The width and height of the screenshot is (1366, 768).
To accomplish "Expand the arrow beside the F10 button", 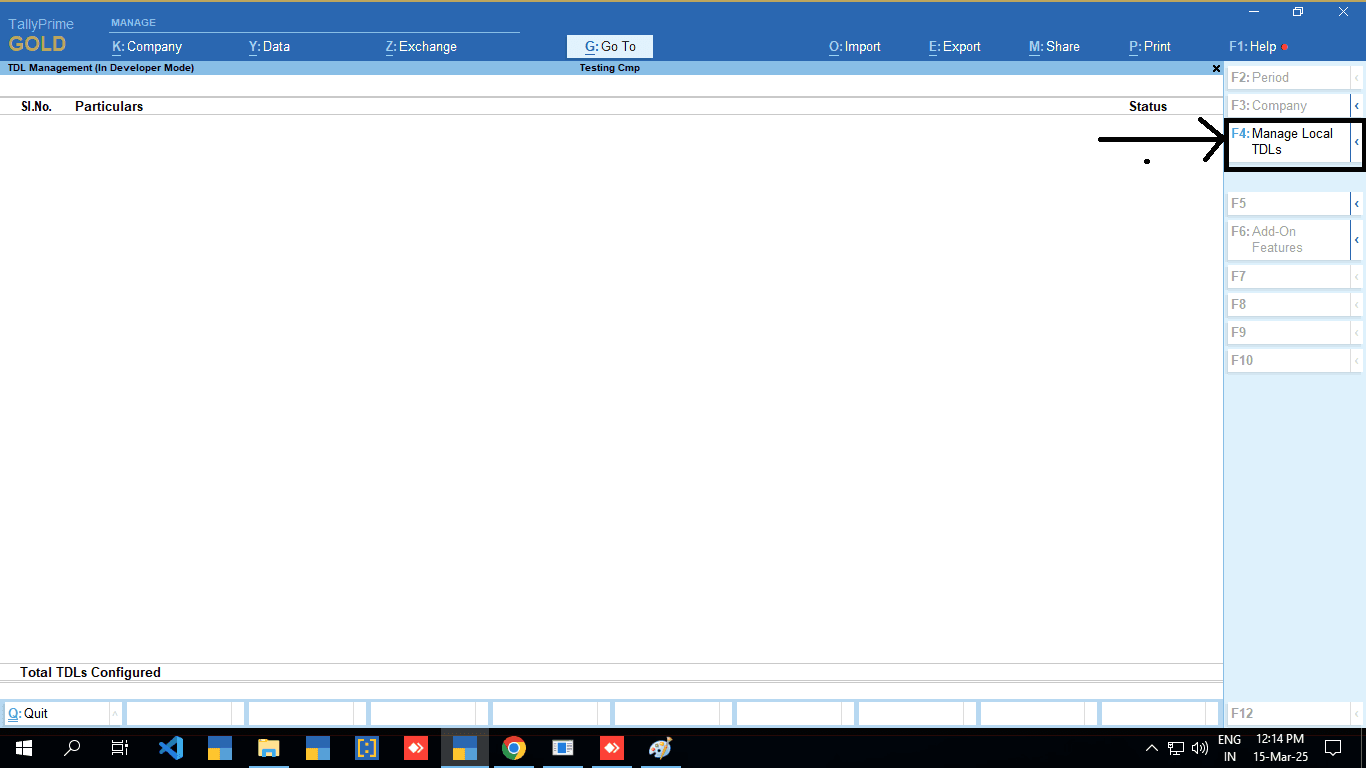I will click(1357, 360).
